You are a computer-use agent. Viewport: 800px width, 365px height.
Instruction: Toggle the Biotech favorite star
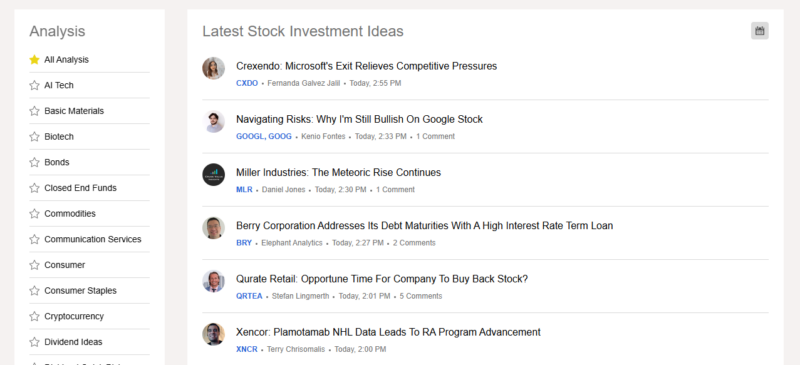pos(34,137)
